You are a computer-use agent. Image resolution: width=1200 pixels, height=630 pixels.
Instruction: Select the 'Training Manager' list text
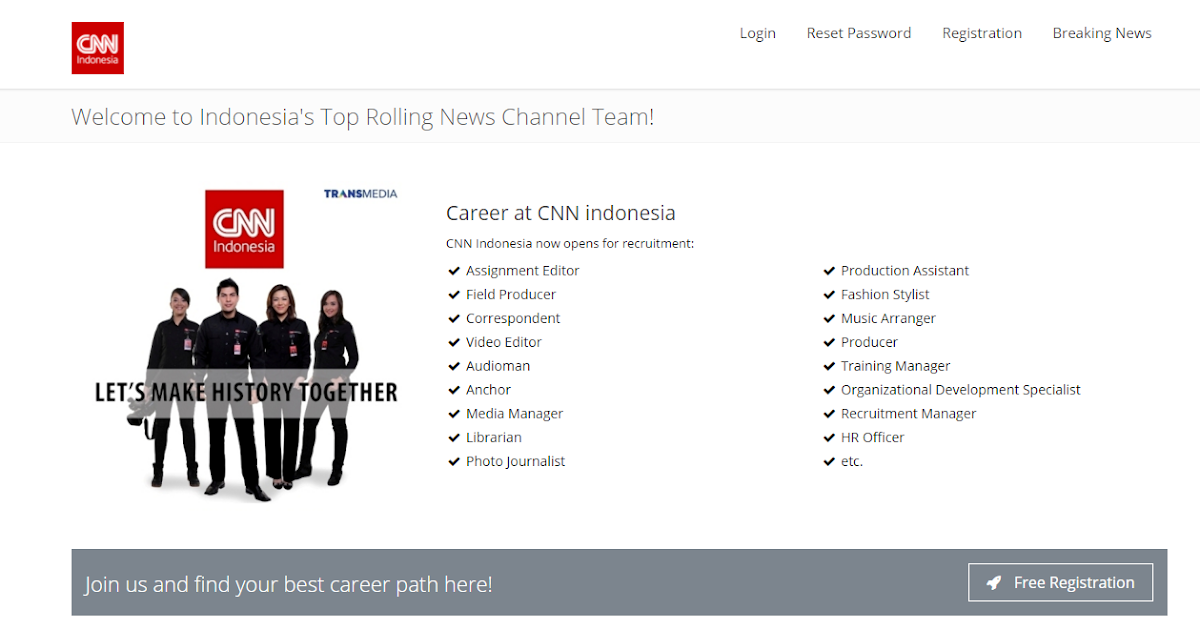coord(895,366)
